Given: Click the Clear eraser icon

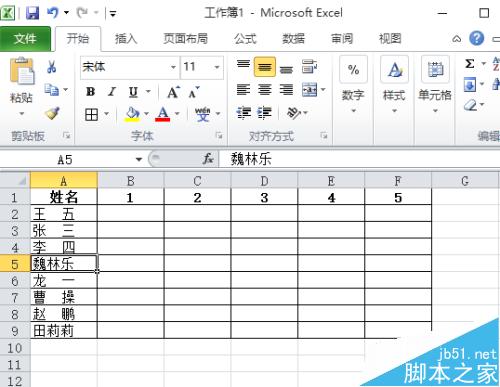Looking at the screenshot, I should (x=470, y=105).
